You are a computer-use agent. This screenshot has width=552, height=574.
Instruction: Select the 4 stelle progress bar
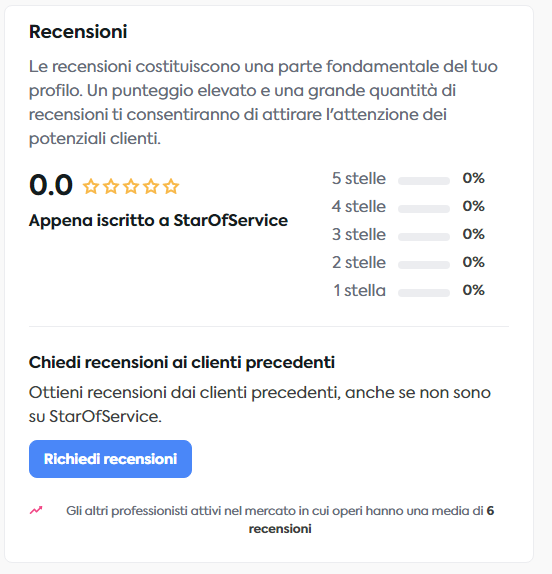424,209
